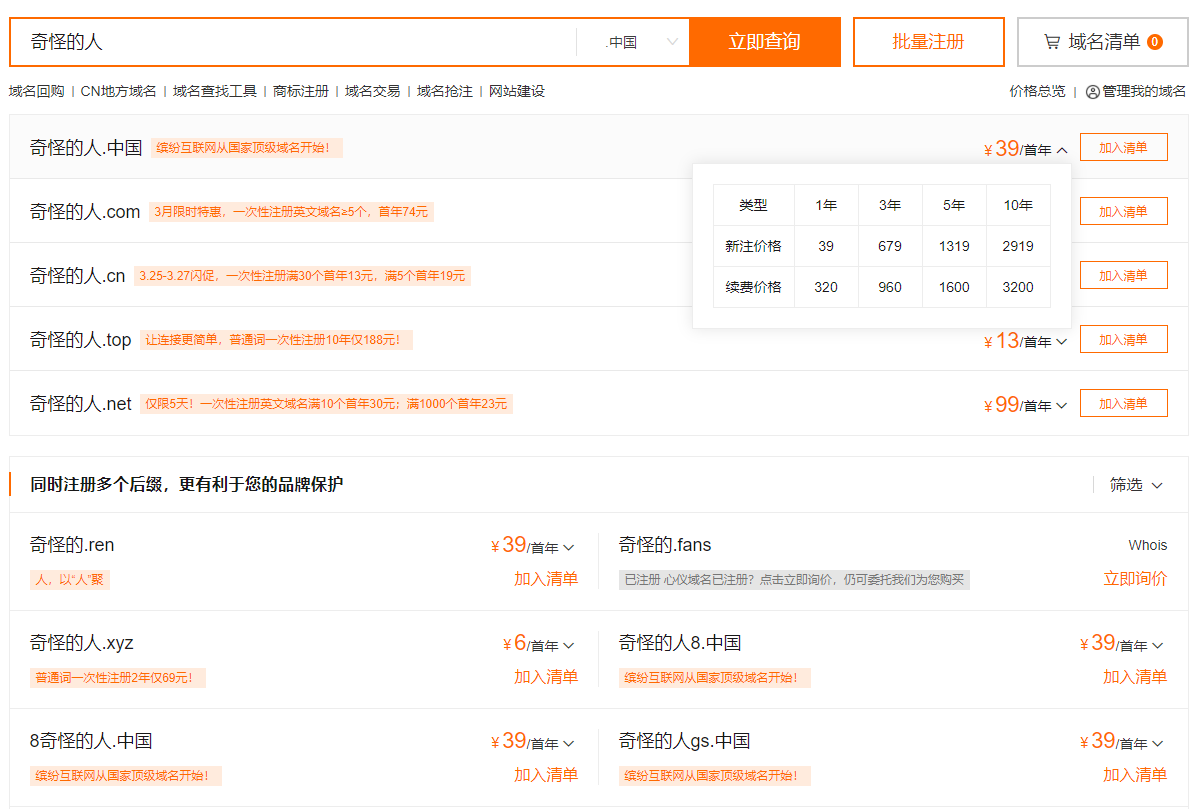Click 立即询价 for 奇怪的.fans
This screenshot has height=809, width=1199.
pyautogui.click(x=1134, y=579)
